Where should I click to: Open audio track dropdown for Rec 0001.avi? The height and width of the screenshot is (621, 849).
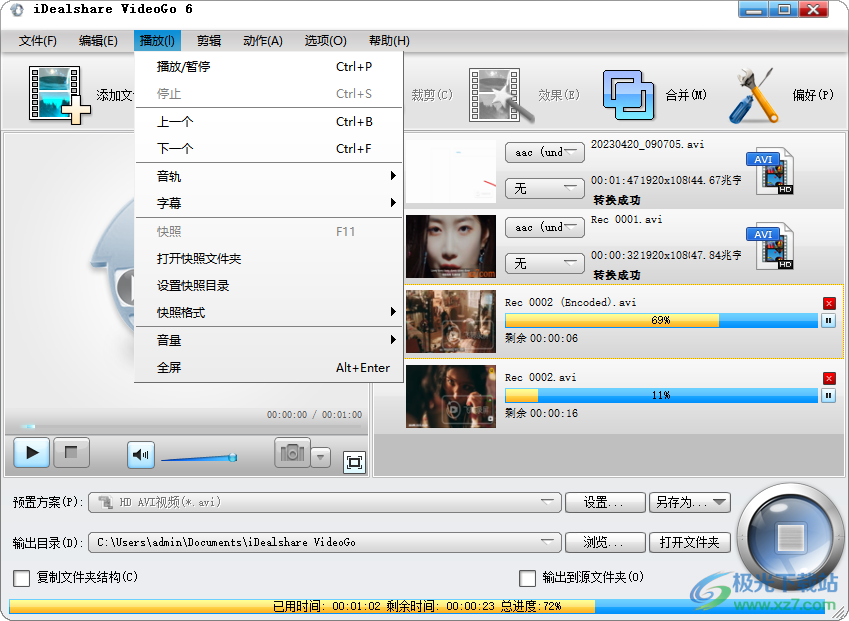coord(545,227)
